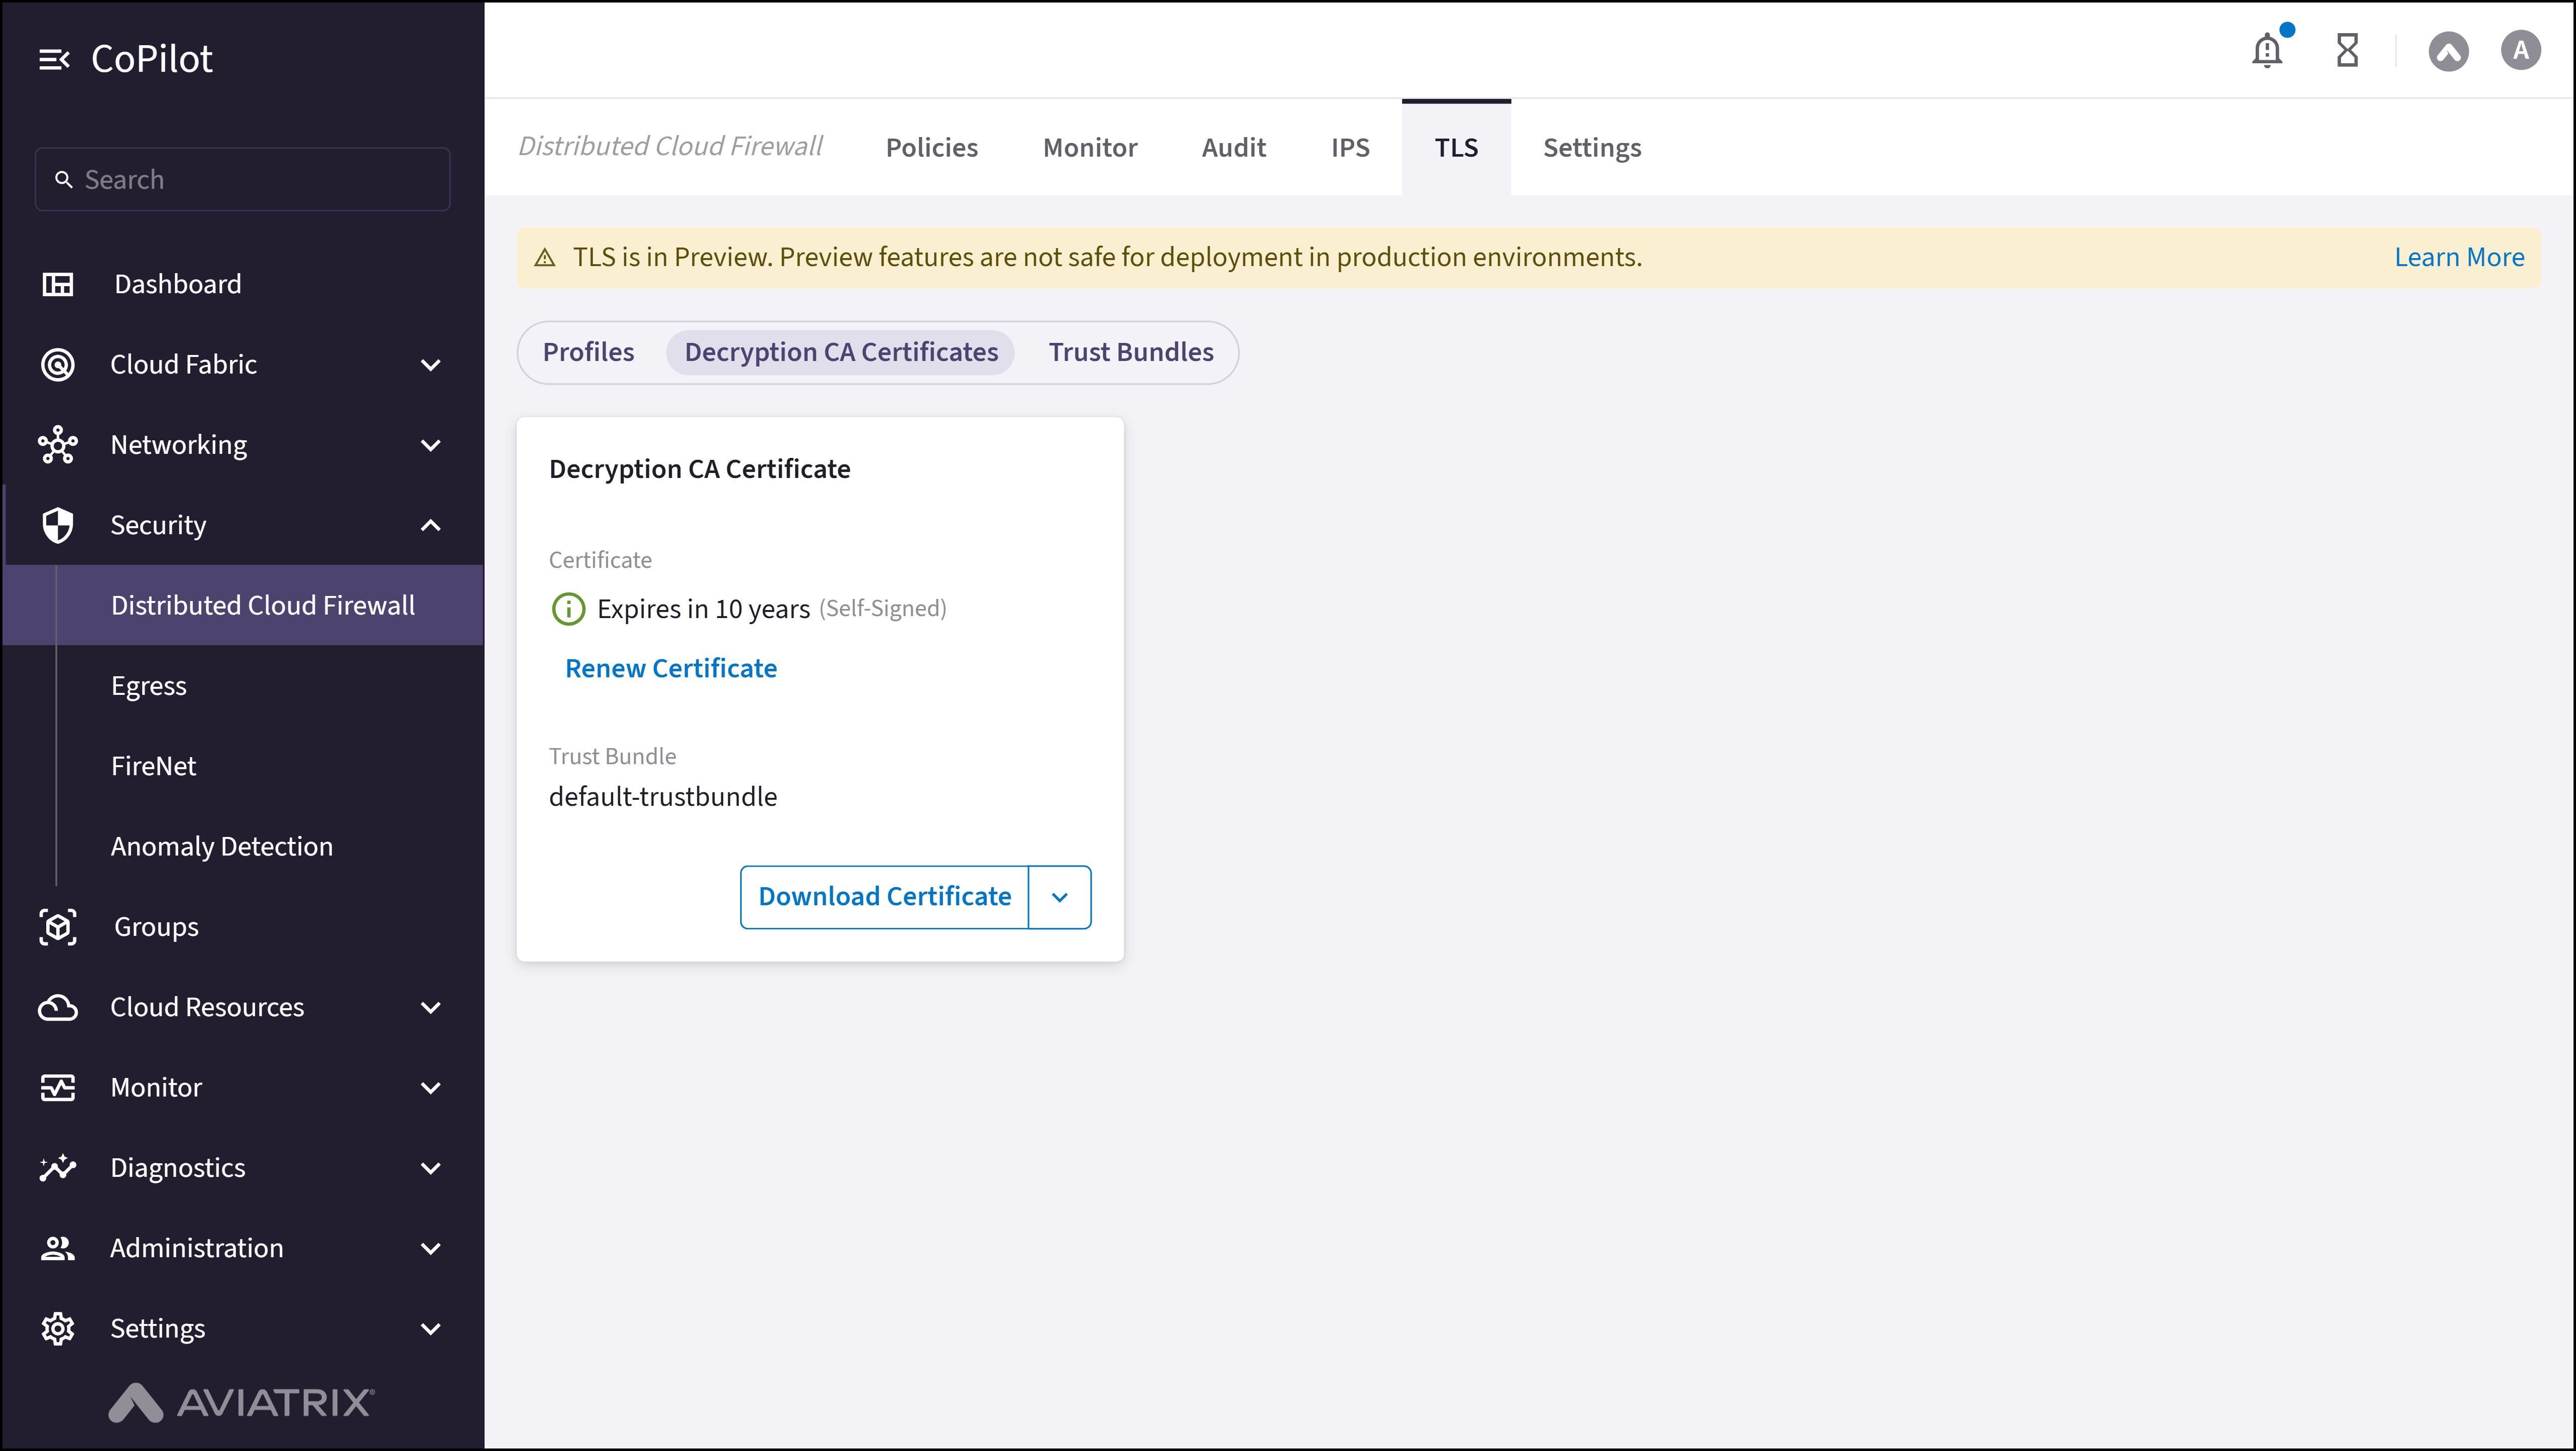Focus the sidebar Search field
2576x1451 pixels.
coord(243,179)
